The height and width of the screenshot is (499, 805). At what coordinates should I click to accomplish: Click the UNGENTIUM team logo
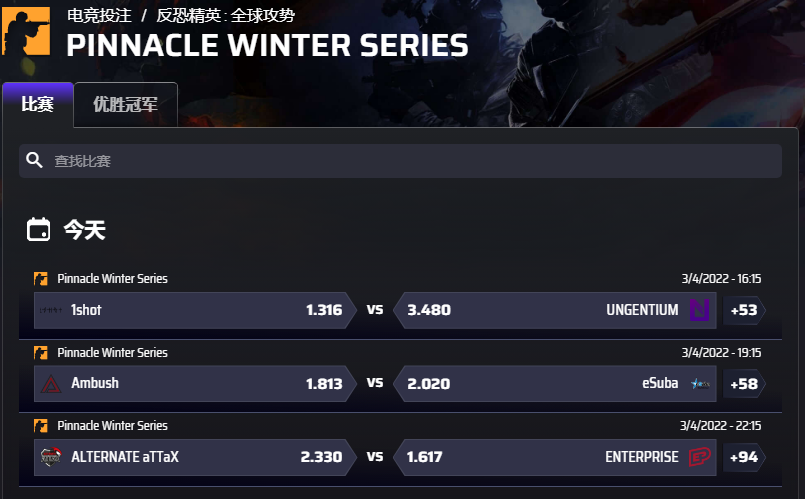click(699, 310)
